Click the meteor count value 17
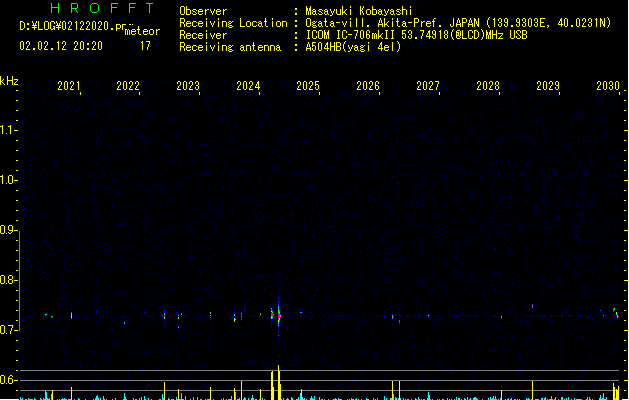Viewport: 629px width, 400px height. click(x=145, y=46)
